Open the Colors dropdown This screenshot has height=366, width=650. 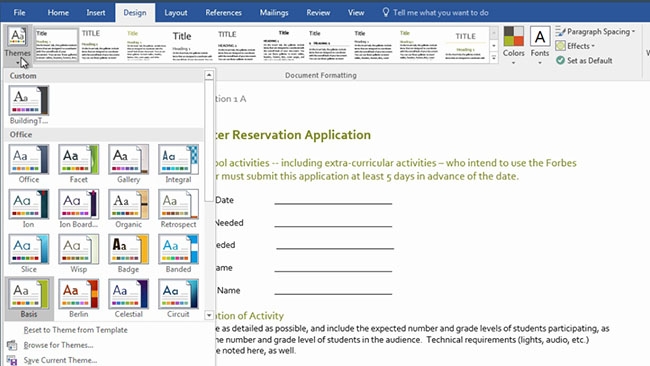[x=514, y=46]
